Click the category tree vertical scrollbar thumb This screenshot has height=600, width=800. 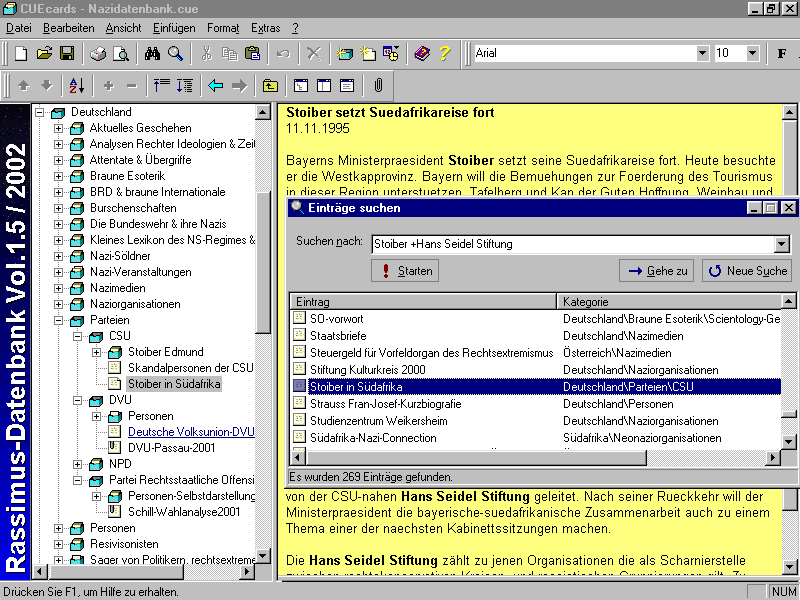(263, 263)
